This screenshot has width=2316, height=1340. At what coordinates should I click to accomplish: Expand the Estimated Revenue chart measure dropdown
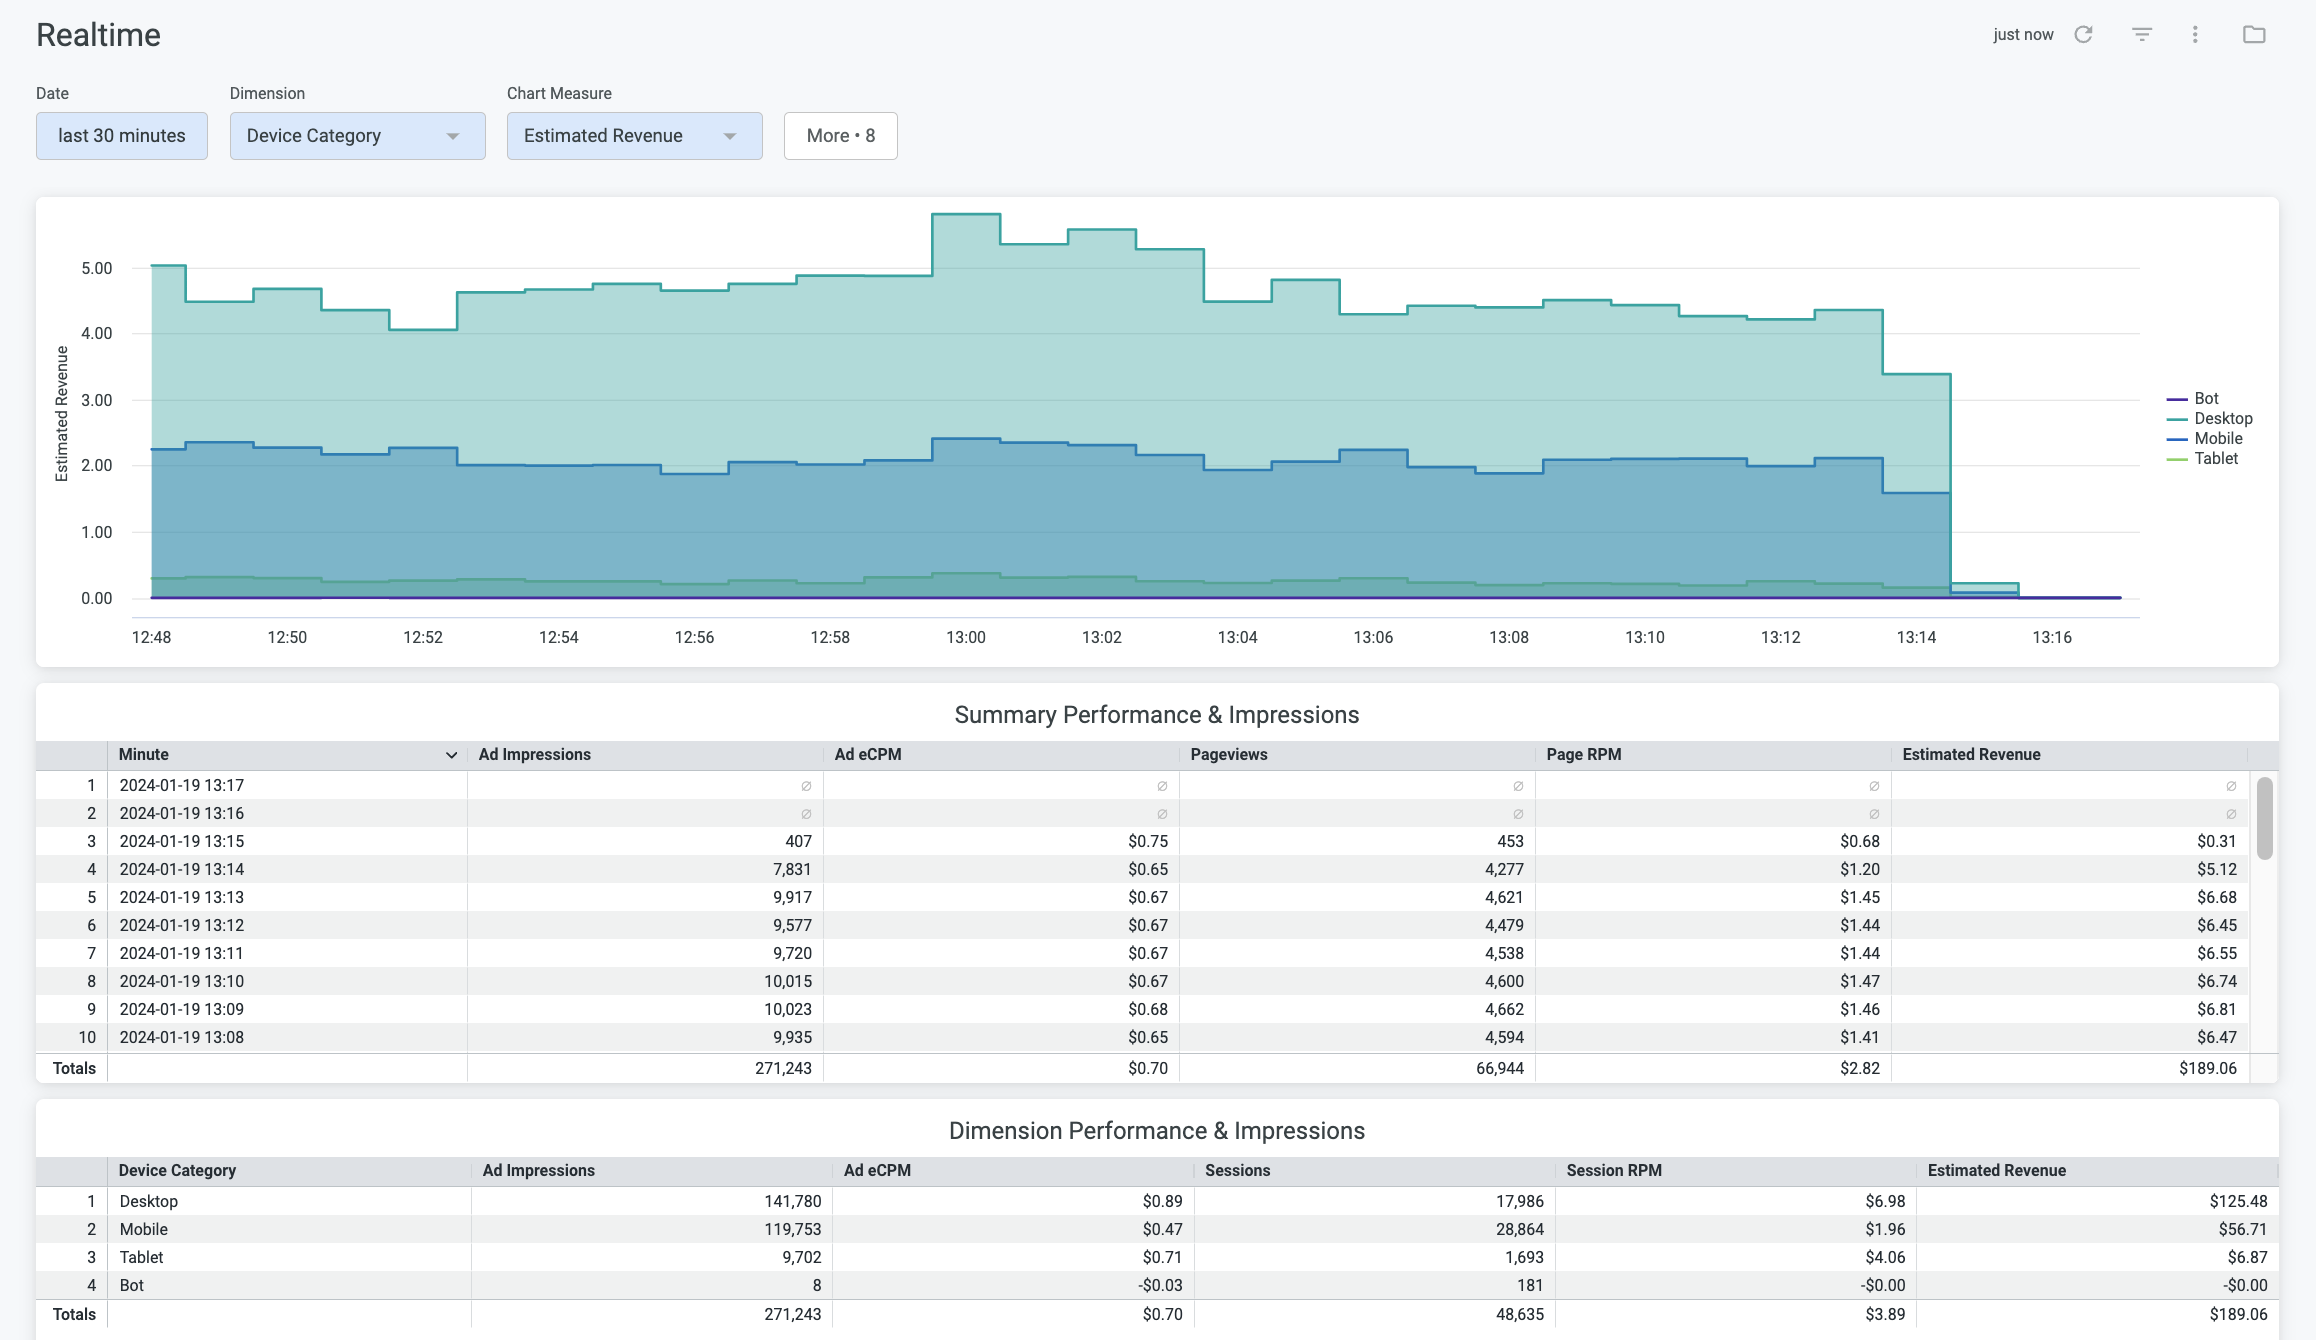point(635,136)
